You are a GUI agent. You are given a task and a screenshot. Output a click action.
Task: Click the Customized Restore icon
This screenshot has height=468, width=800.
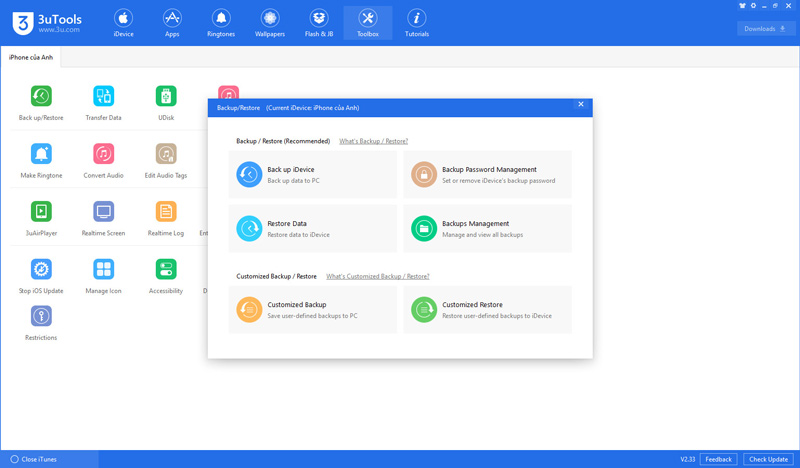[424, 310]
